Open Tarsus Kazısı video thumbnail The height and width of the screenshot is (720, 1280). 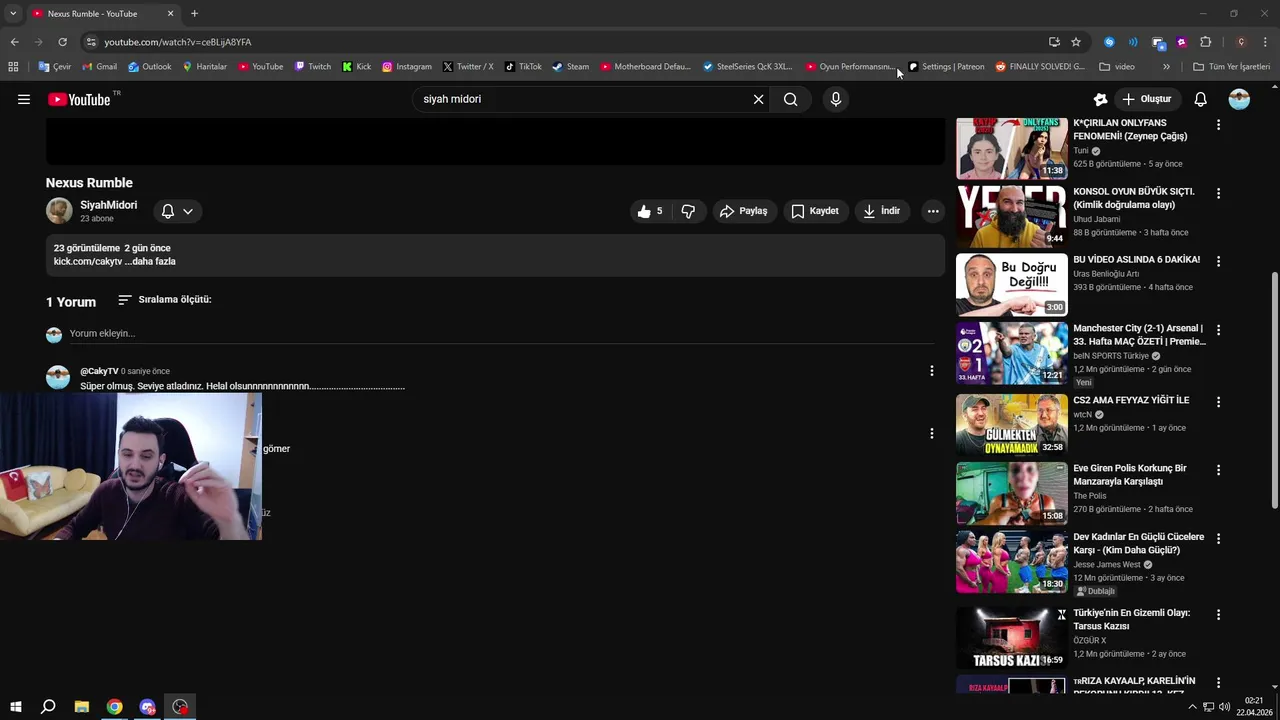(x=1012, y=637)
